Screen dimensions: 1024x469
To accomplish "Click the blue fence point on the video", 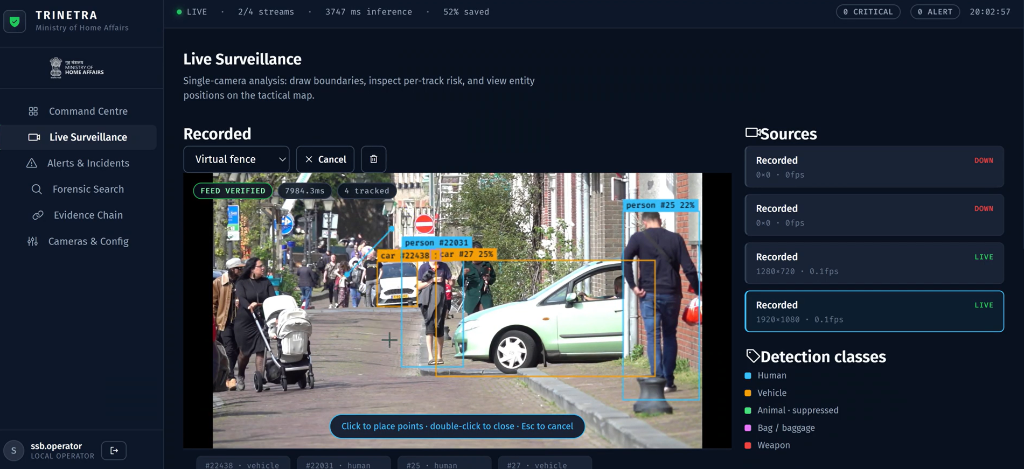I will [x=392, y=229].
